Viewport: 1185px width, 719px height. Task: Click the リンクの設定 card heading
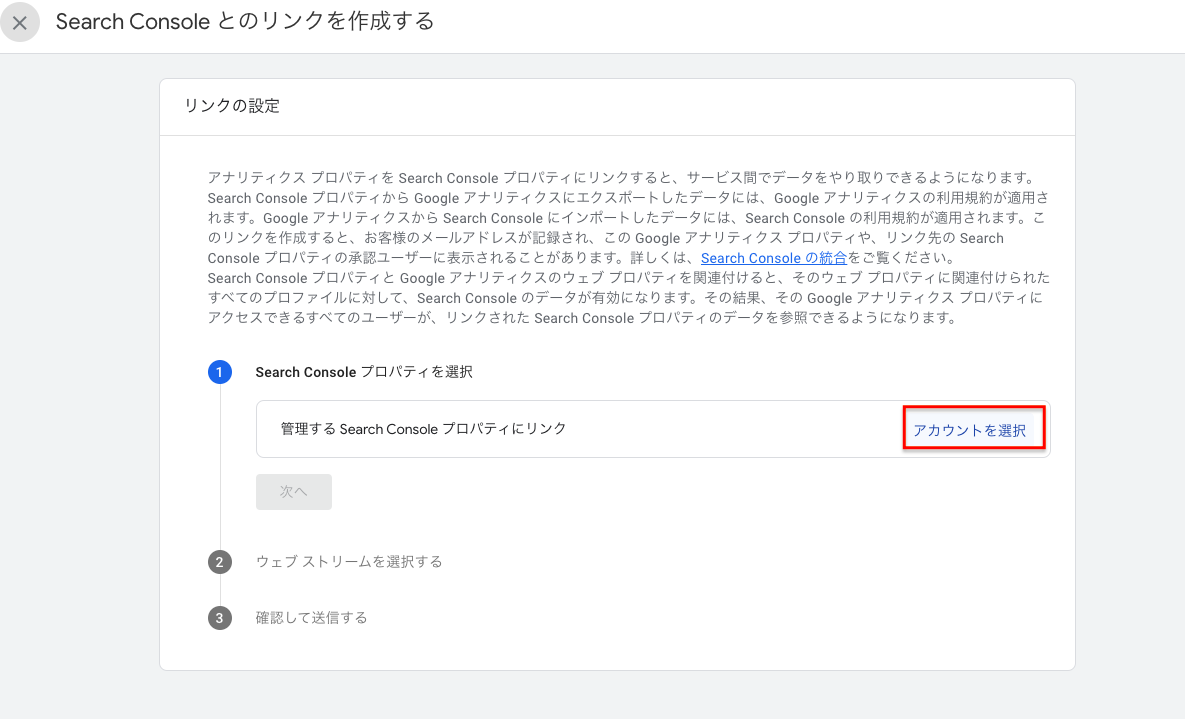coord(232,106)
